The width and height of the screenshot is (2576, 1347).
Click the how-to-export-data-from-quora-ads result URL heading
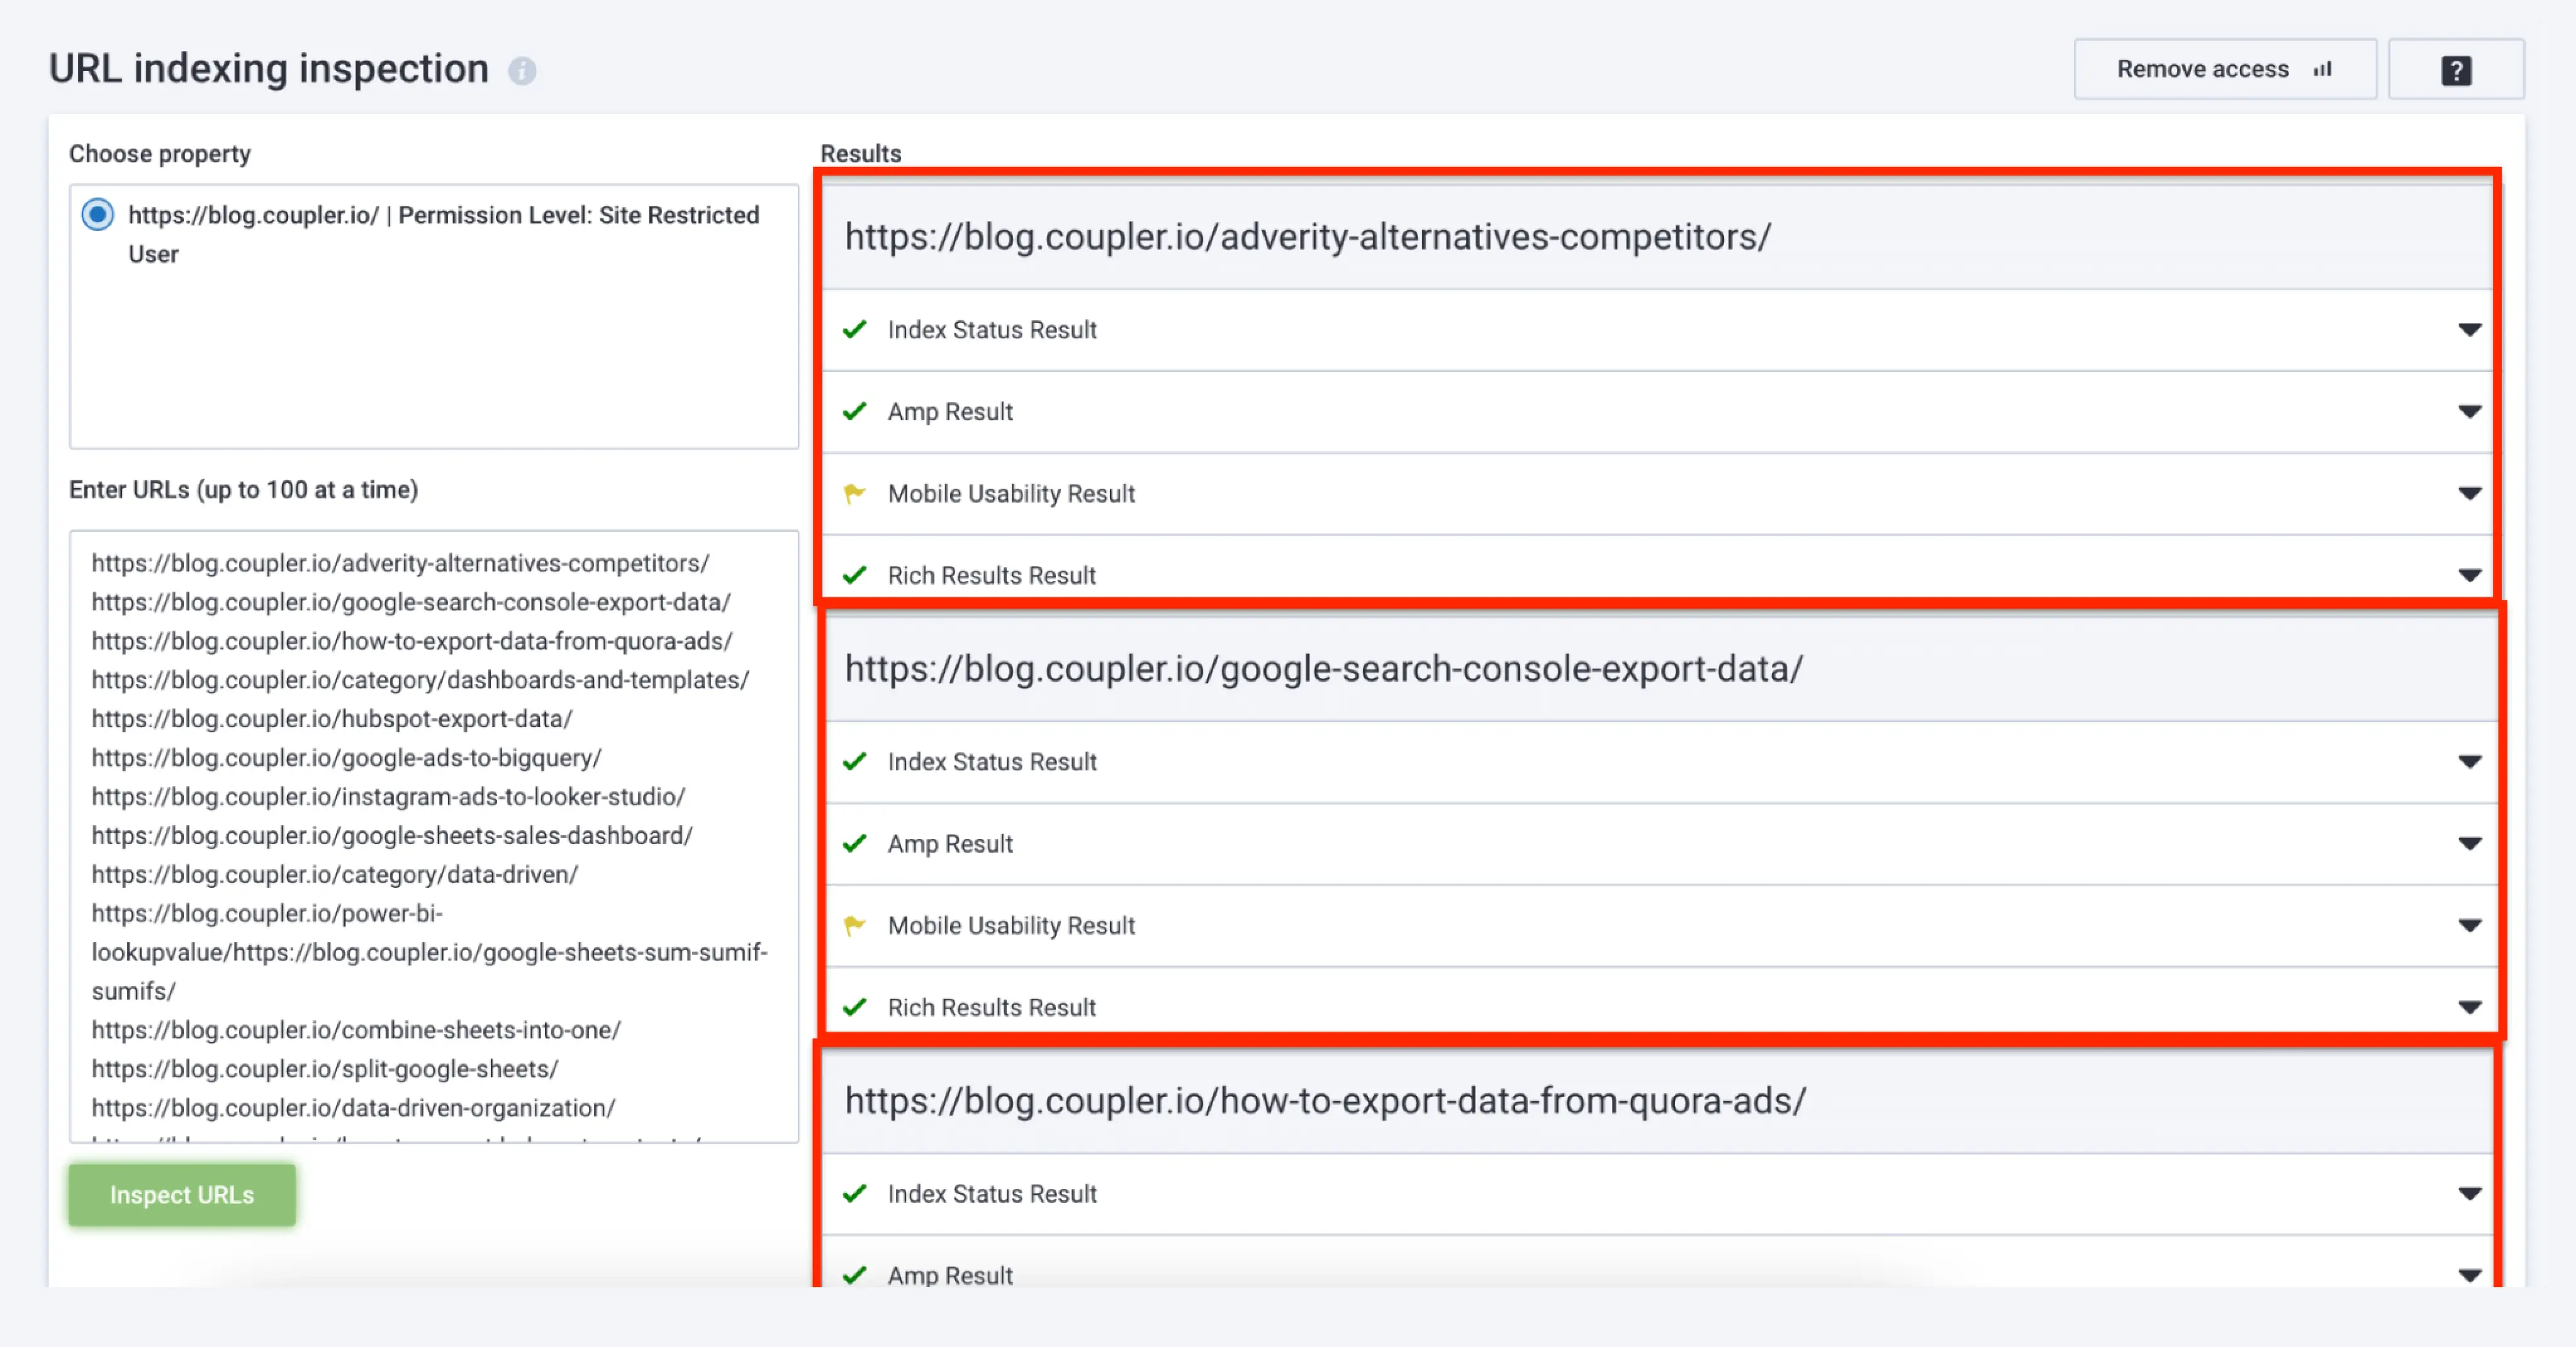[x=1326, y=1101]
